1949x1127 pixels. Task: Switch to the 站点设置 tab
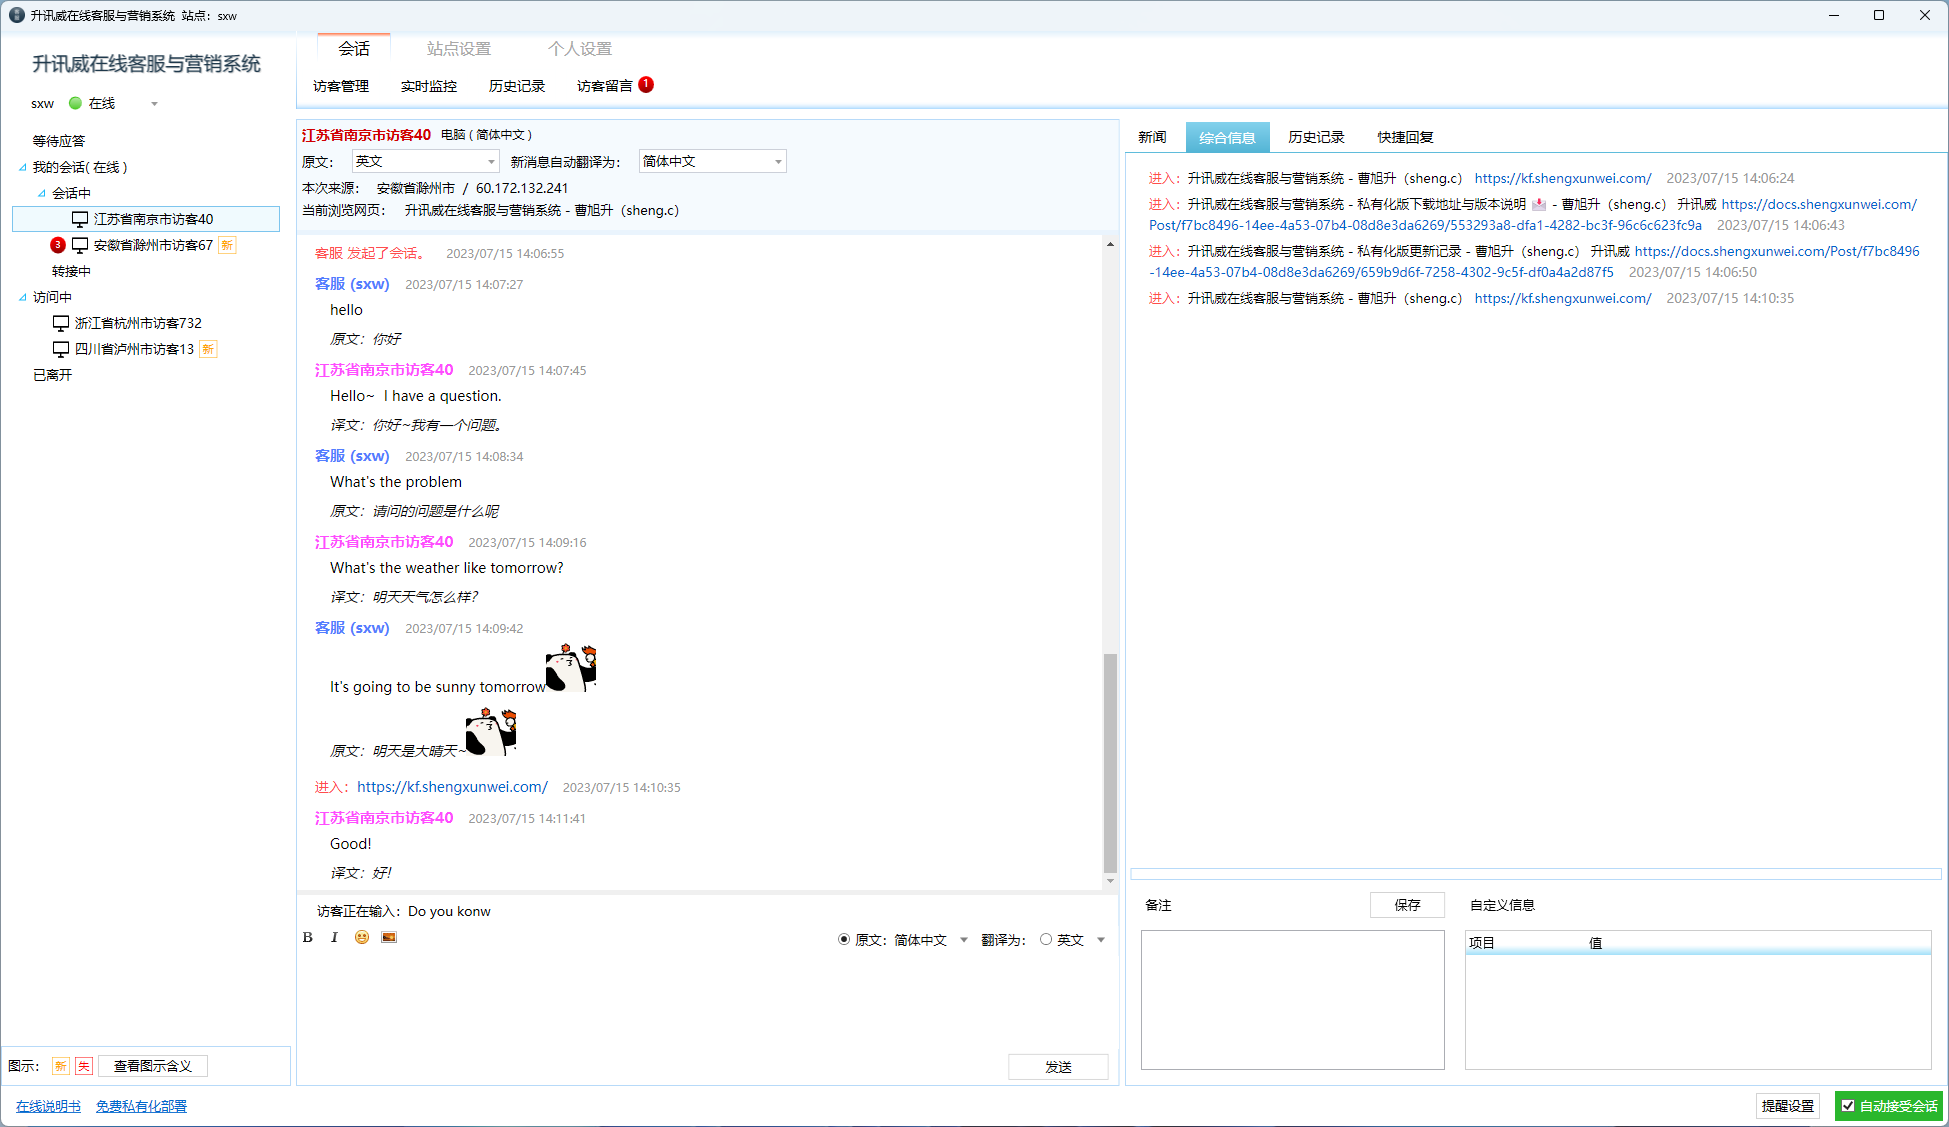459,48
